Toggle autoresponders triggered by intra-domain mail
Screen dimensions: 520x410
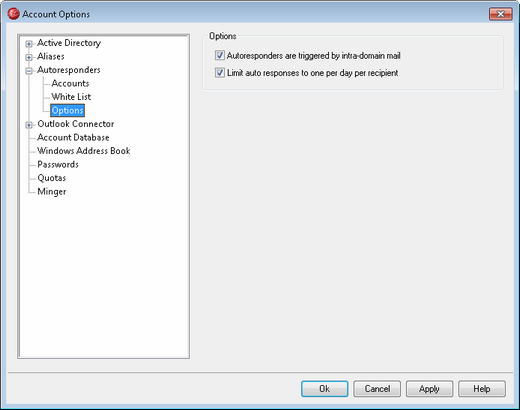tap(220, 55)
